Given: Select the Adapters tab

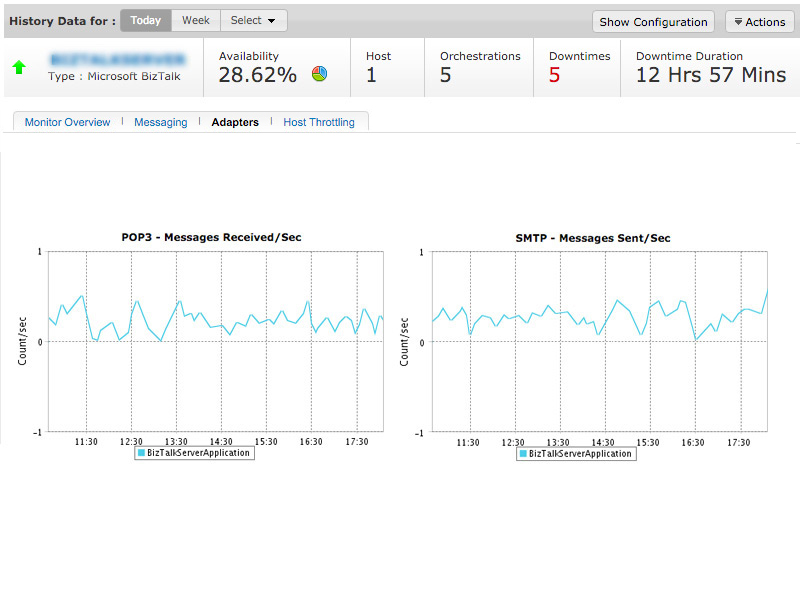Looking at the screenshot, I should pyautogui.click(x=235, y=122).
